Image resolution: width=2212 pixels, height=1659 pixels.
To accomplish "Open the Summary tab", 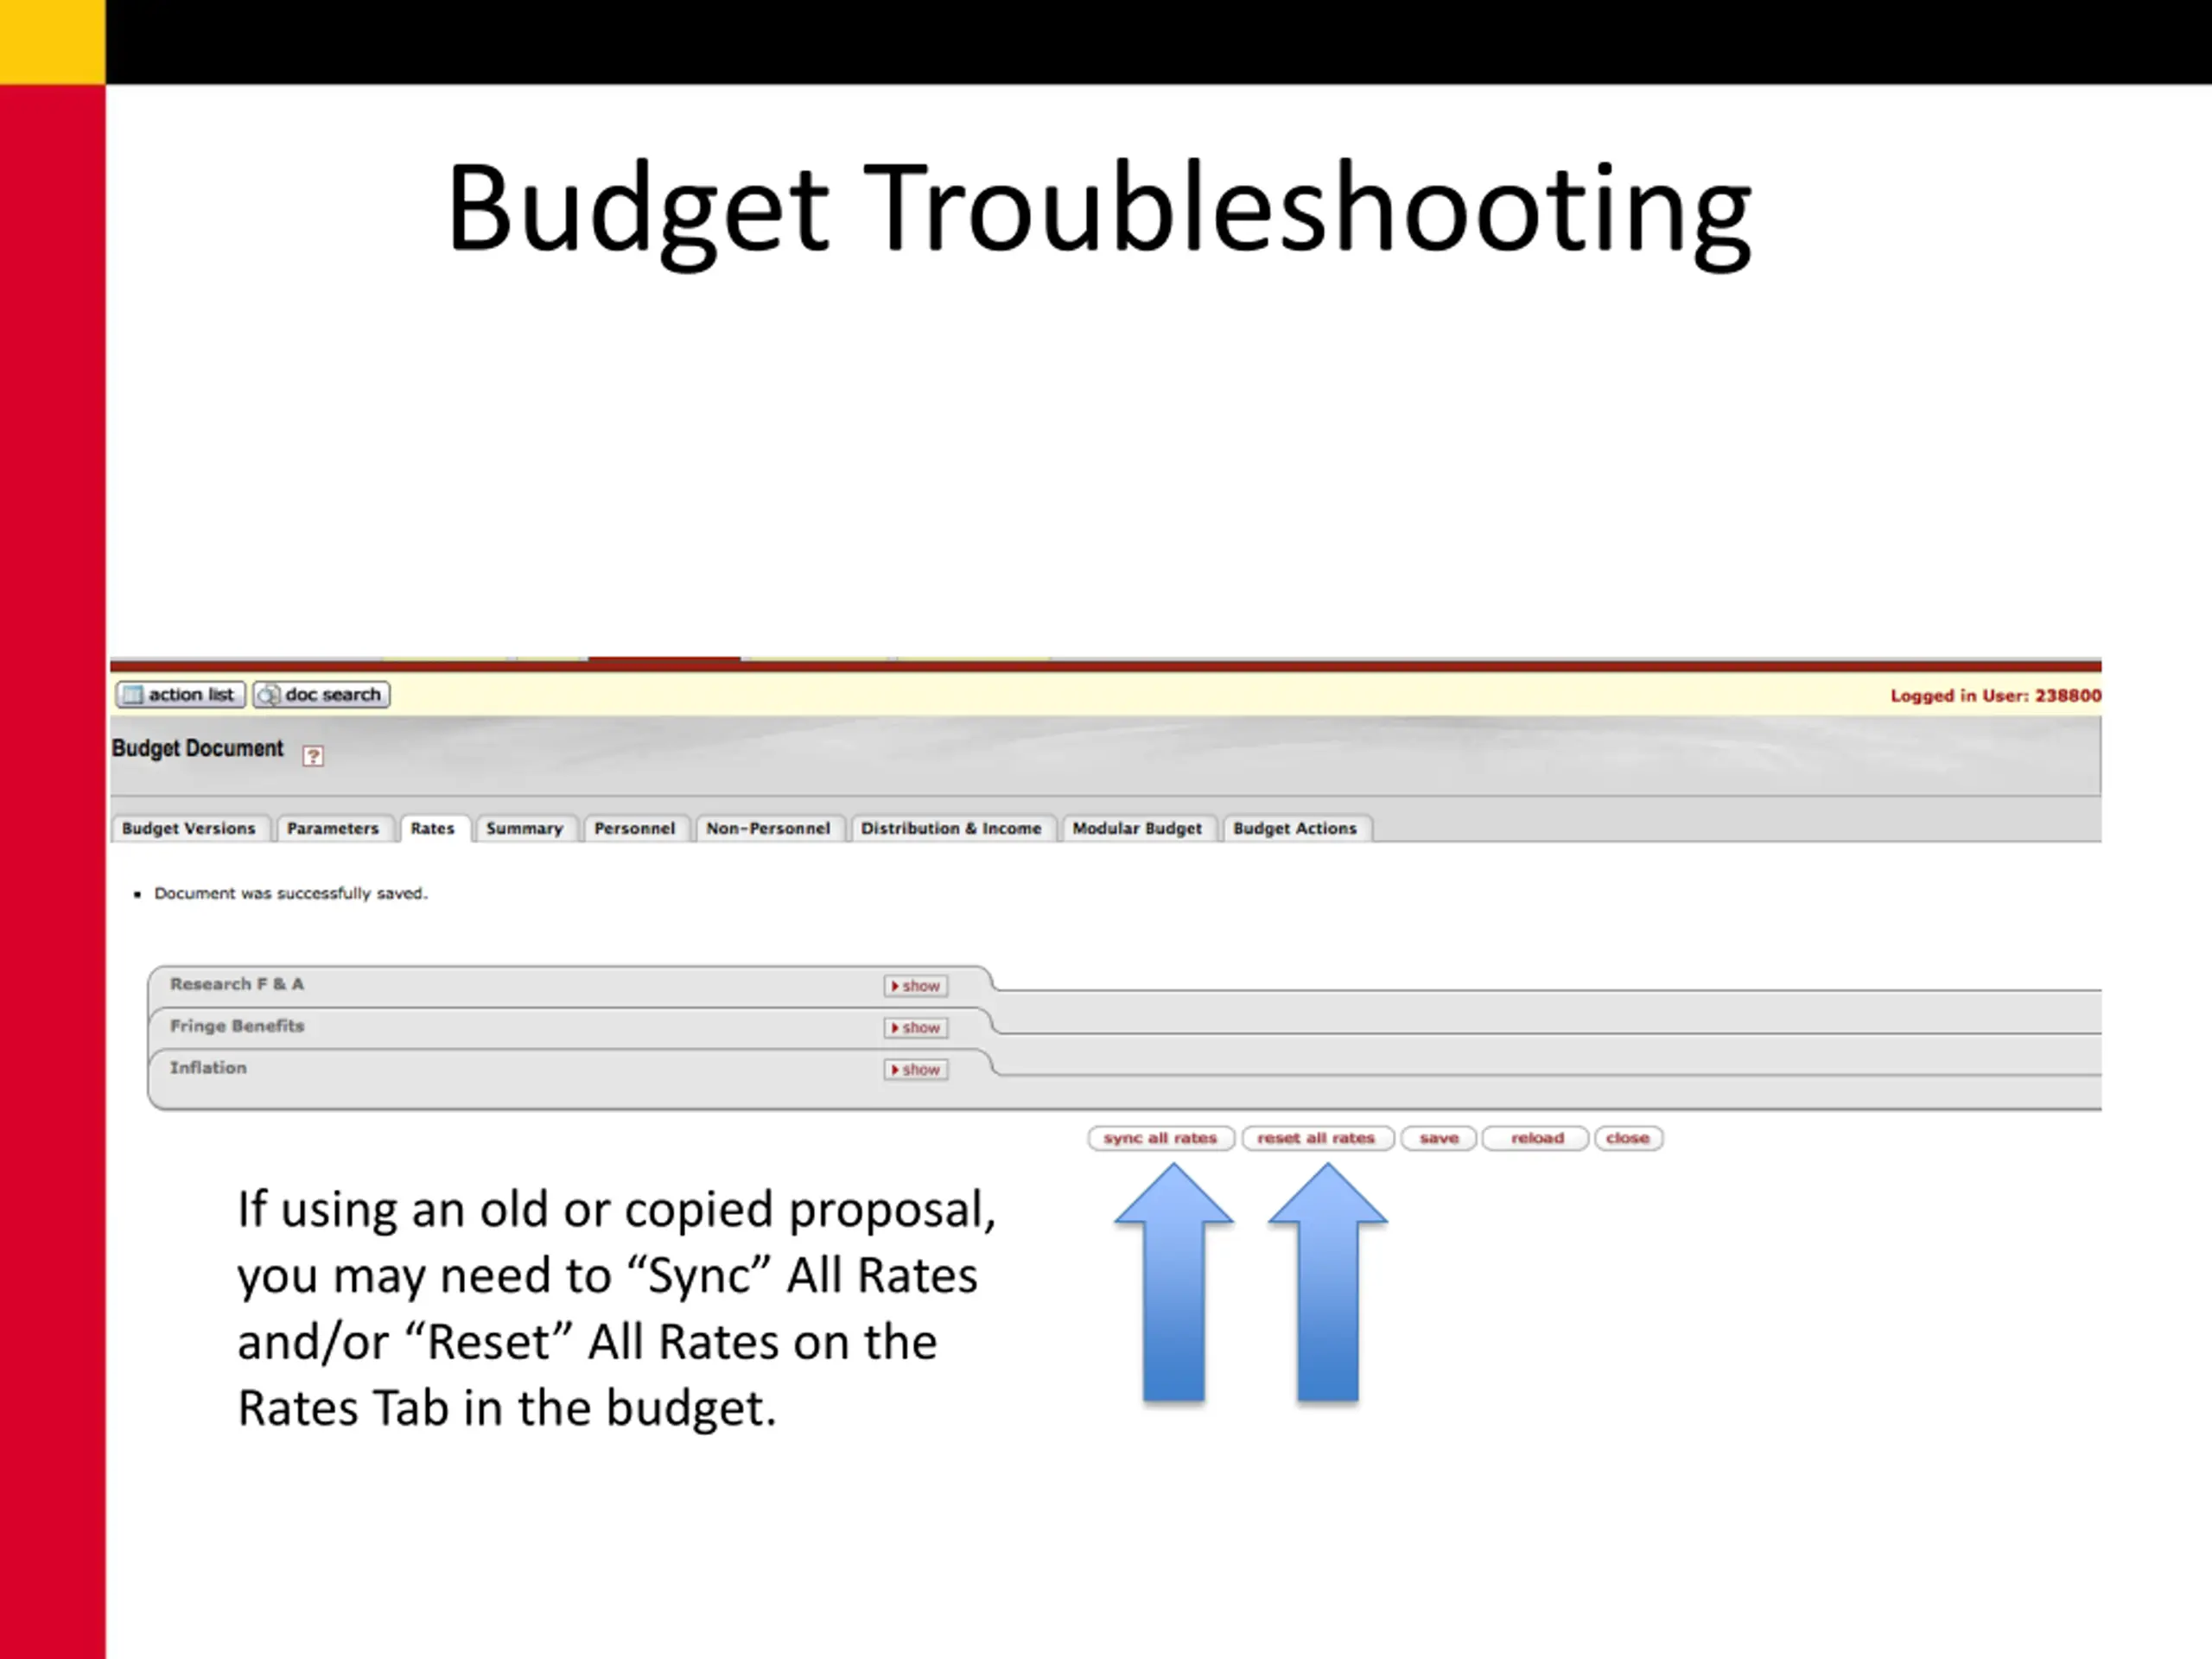I will (525, 828).
